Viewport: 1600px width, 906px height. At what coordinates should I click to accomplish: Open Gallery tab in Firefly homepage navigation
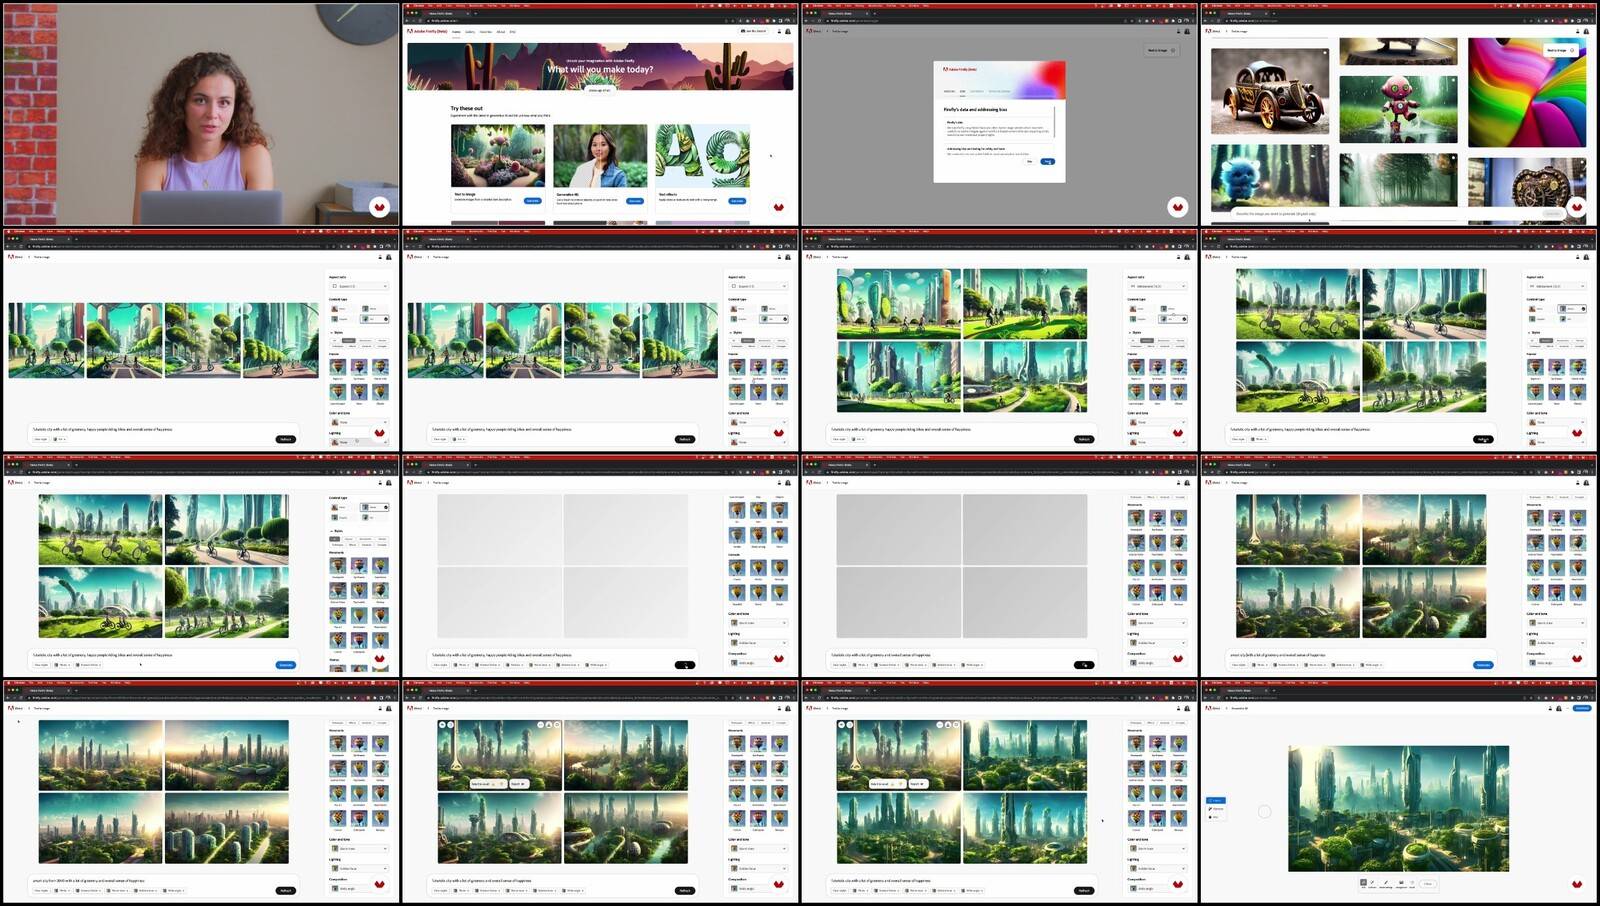point(470,31)
